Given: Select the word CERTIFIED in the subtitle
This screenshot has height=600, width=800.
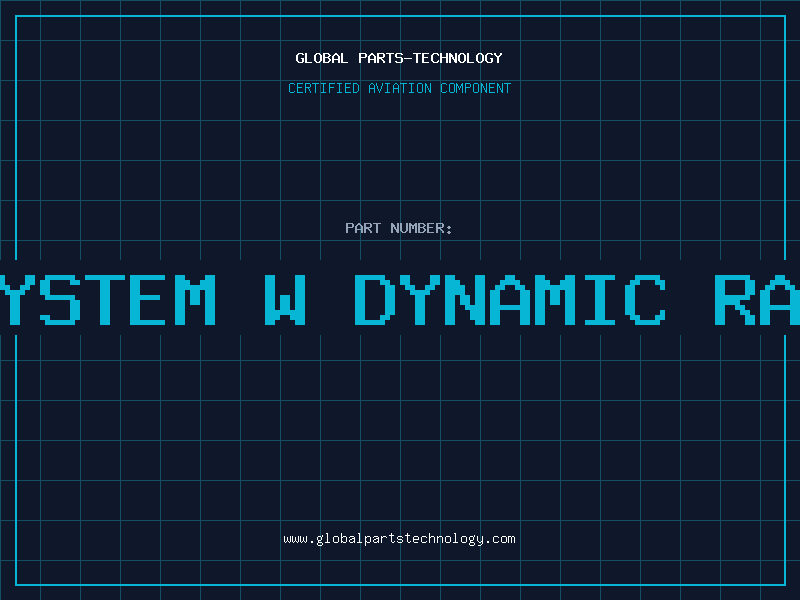Looking at the screenshot, I should point(324,88).
